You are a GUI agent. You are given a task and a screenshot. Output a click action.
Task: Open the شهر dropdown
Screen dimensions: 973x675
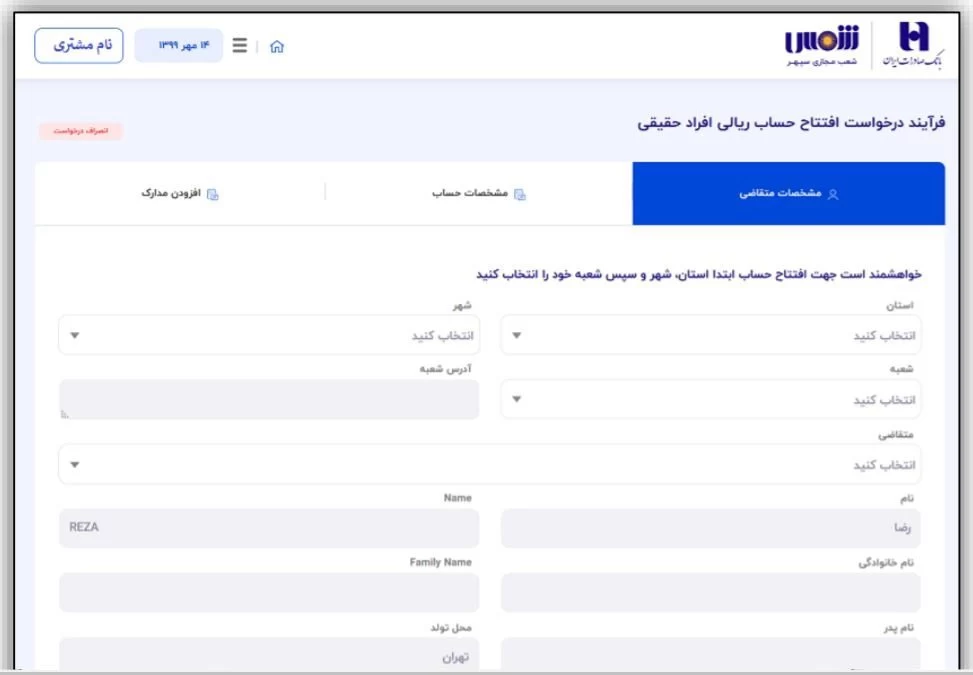[x=269, y=335]
